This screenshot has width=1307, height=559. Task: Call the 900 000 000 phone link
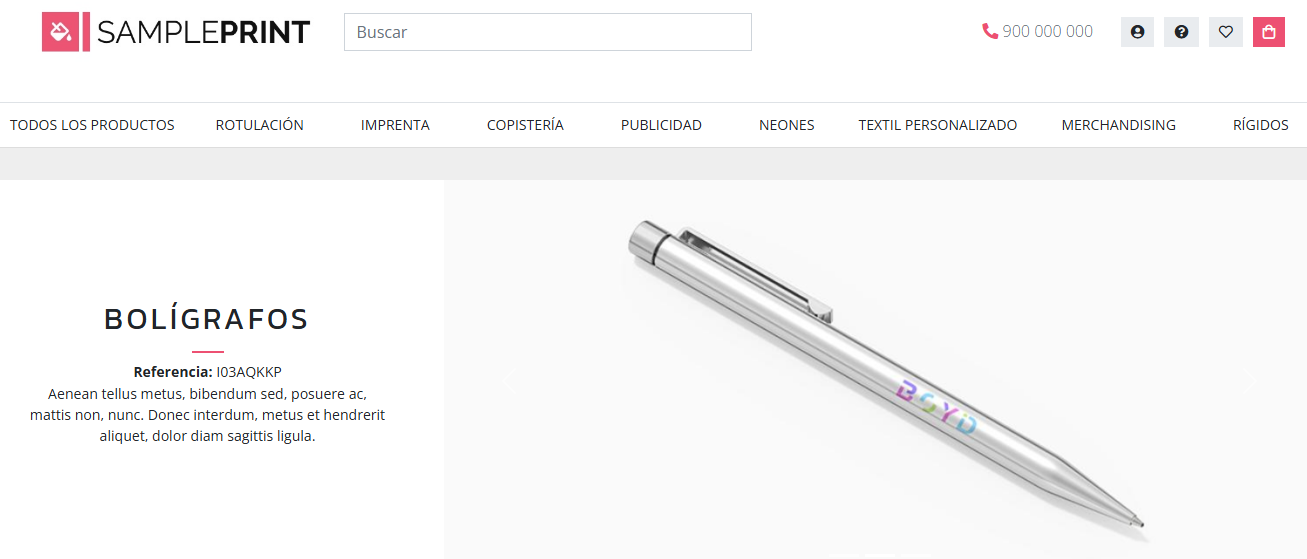[x=1047, y=32]
